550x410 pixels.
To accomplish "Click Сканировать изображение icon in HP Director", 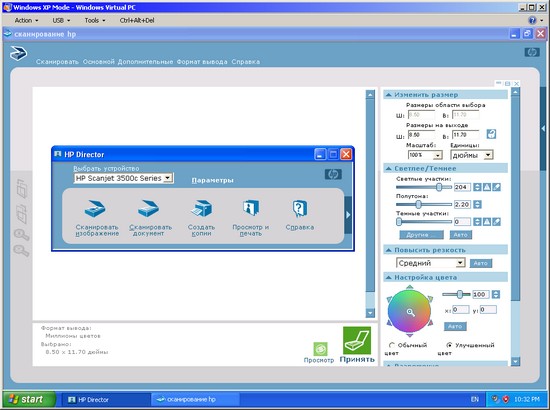I will pos(95,209).
